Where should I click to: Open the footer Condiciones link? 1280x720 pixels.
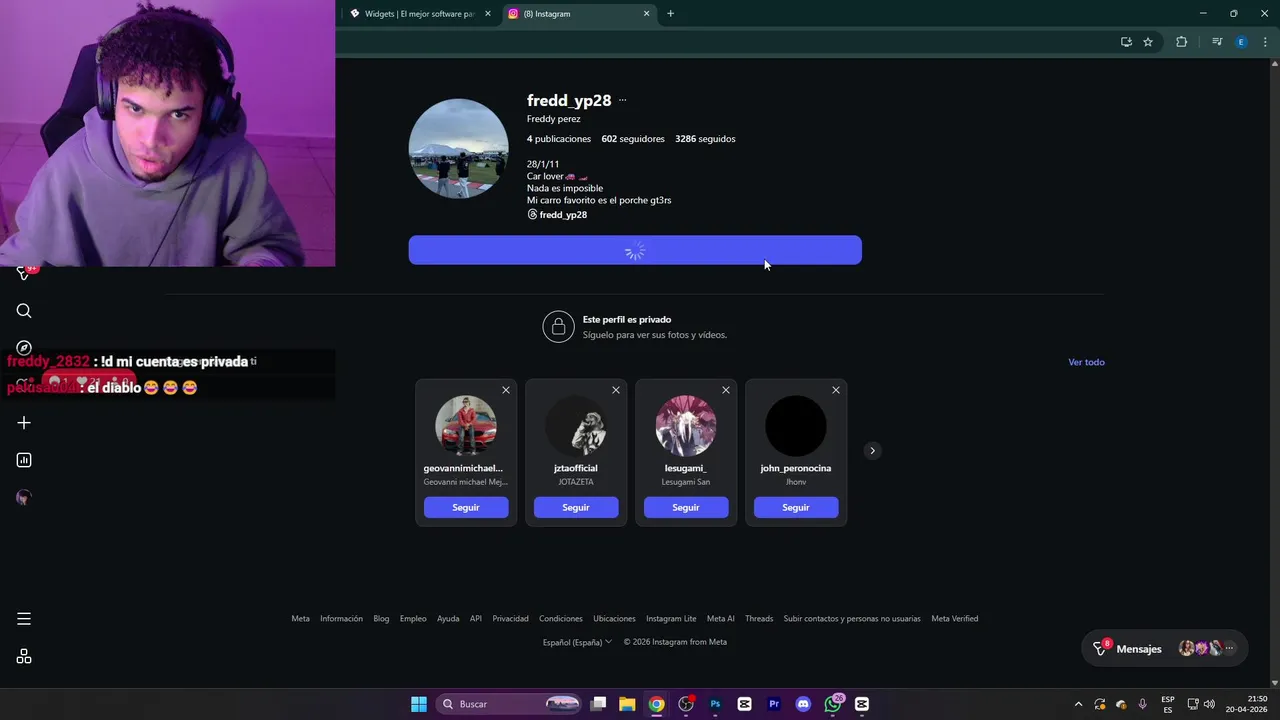pyautogui.click(x=561, y=619)
